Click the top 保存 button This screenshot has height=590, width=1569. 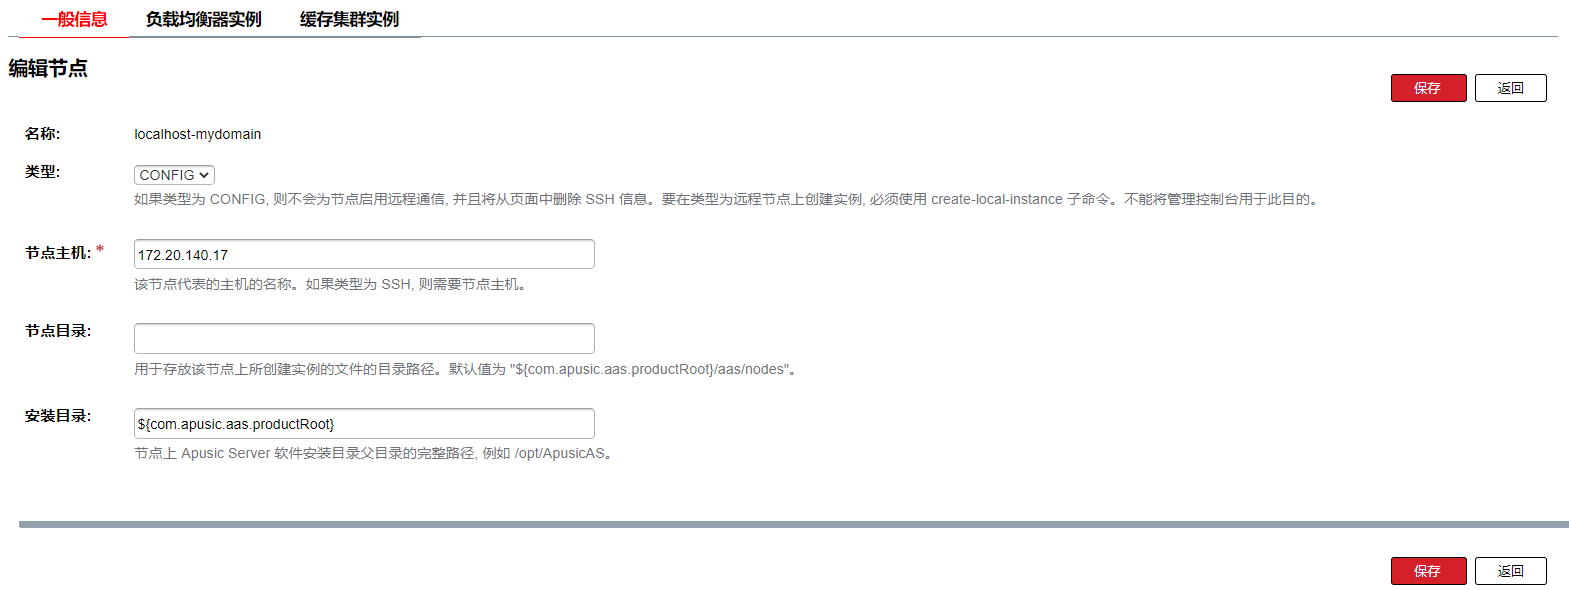[1428, 88]
